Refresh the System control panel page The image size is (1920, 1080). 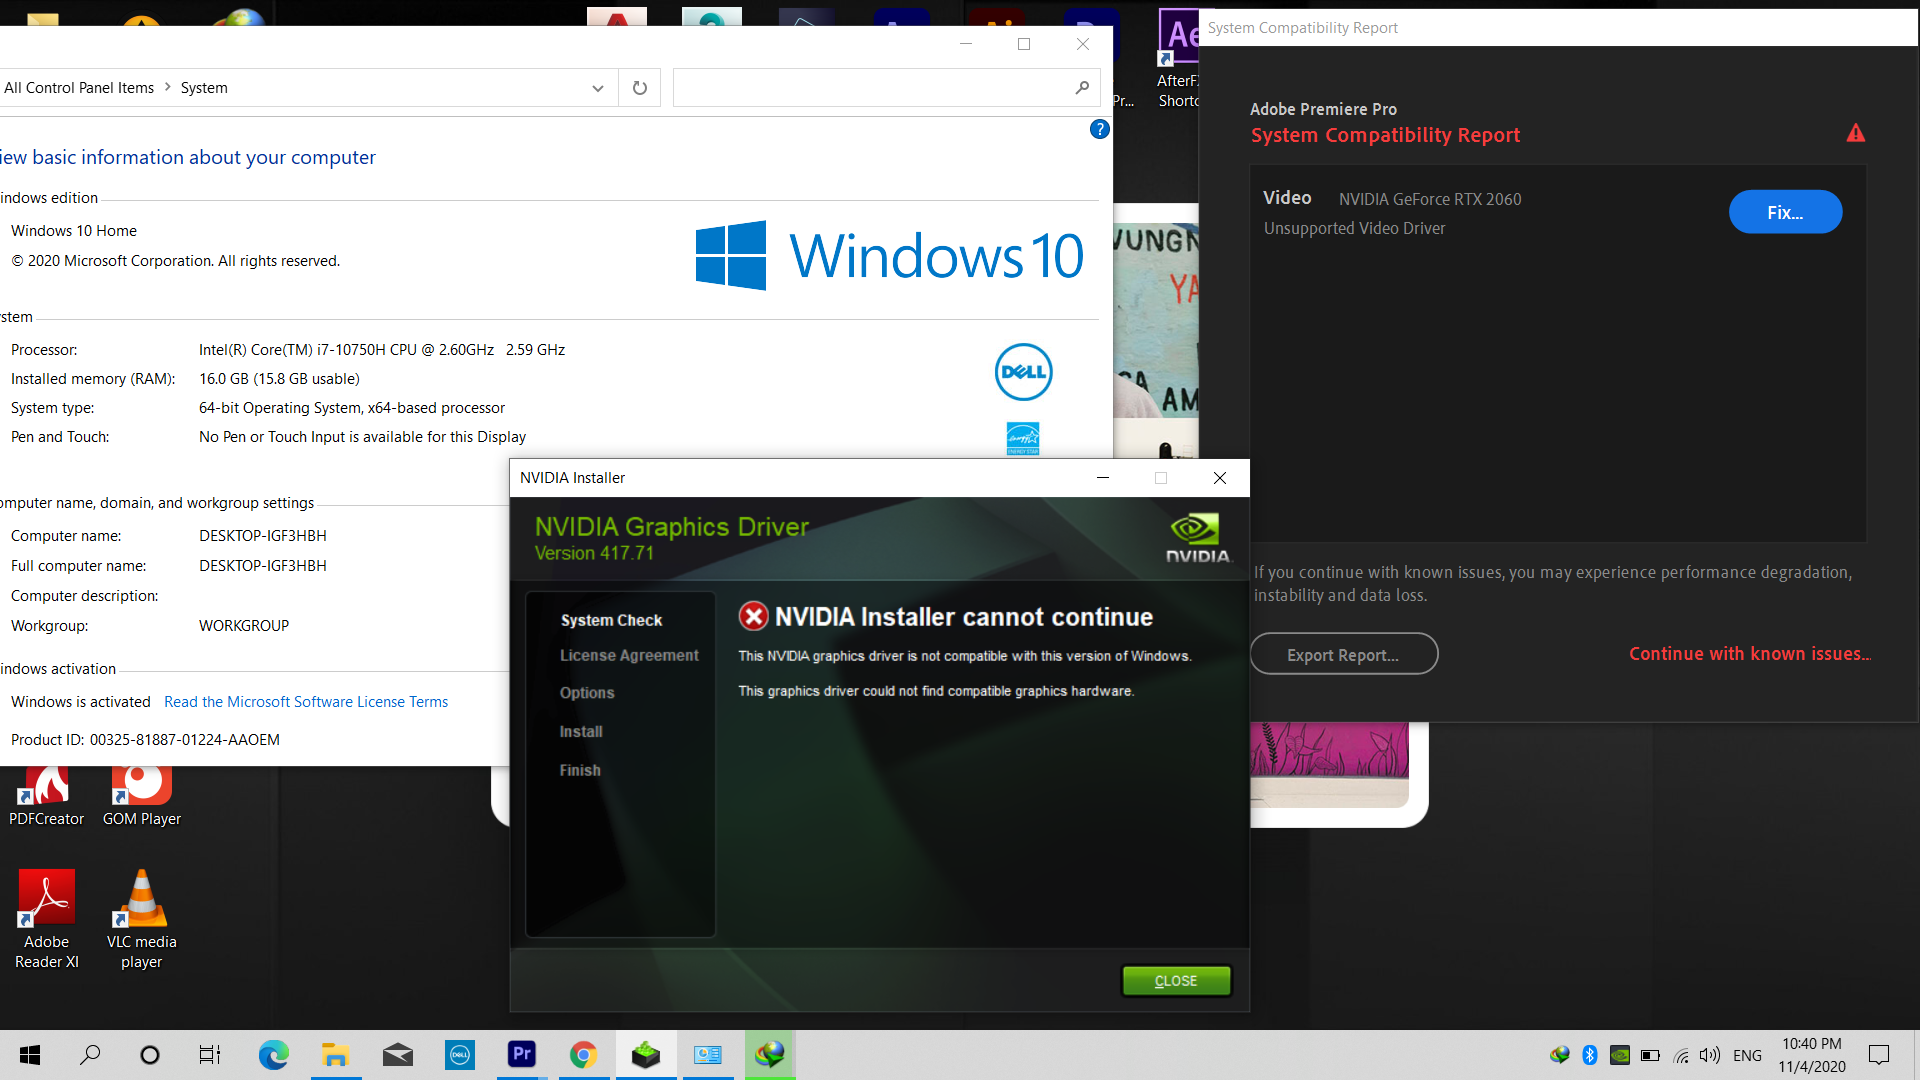point(640,88)
